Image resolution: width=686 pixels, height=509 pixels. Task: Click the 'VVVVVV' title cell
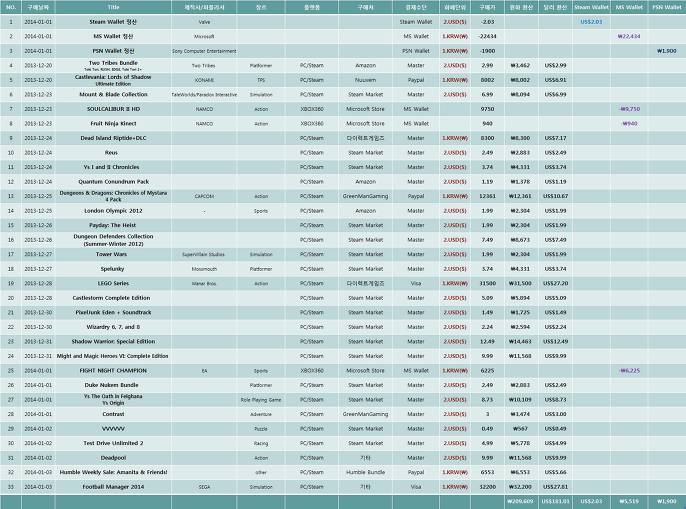pyautogui.click(x=113, y=428)
